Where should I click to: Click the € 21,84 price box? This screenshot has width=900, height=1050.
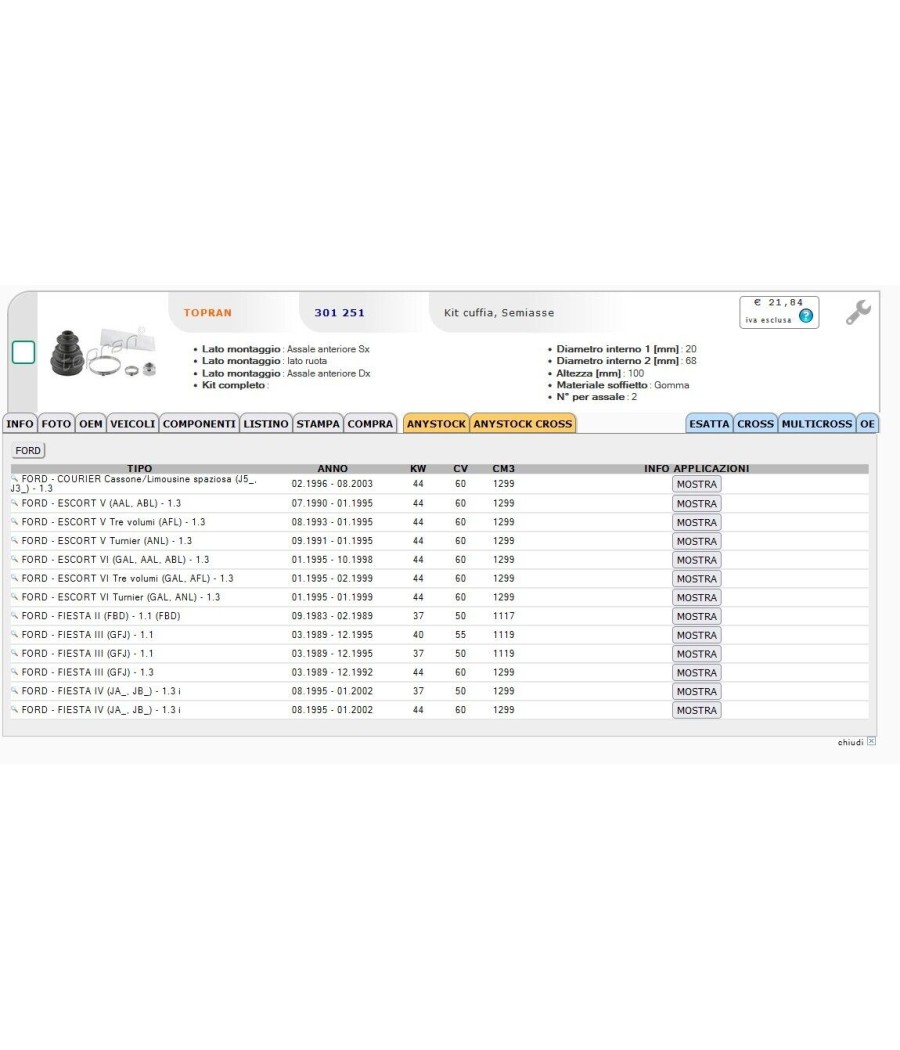point(779,312)
